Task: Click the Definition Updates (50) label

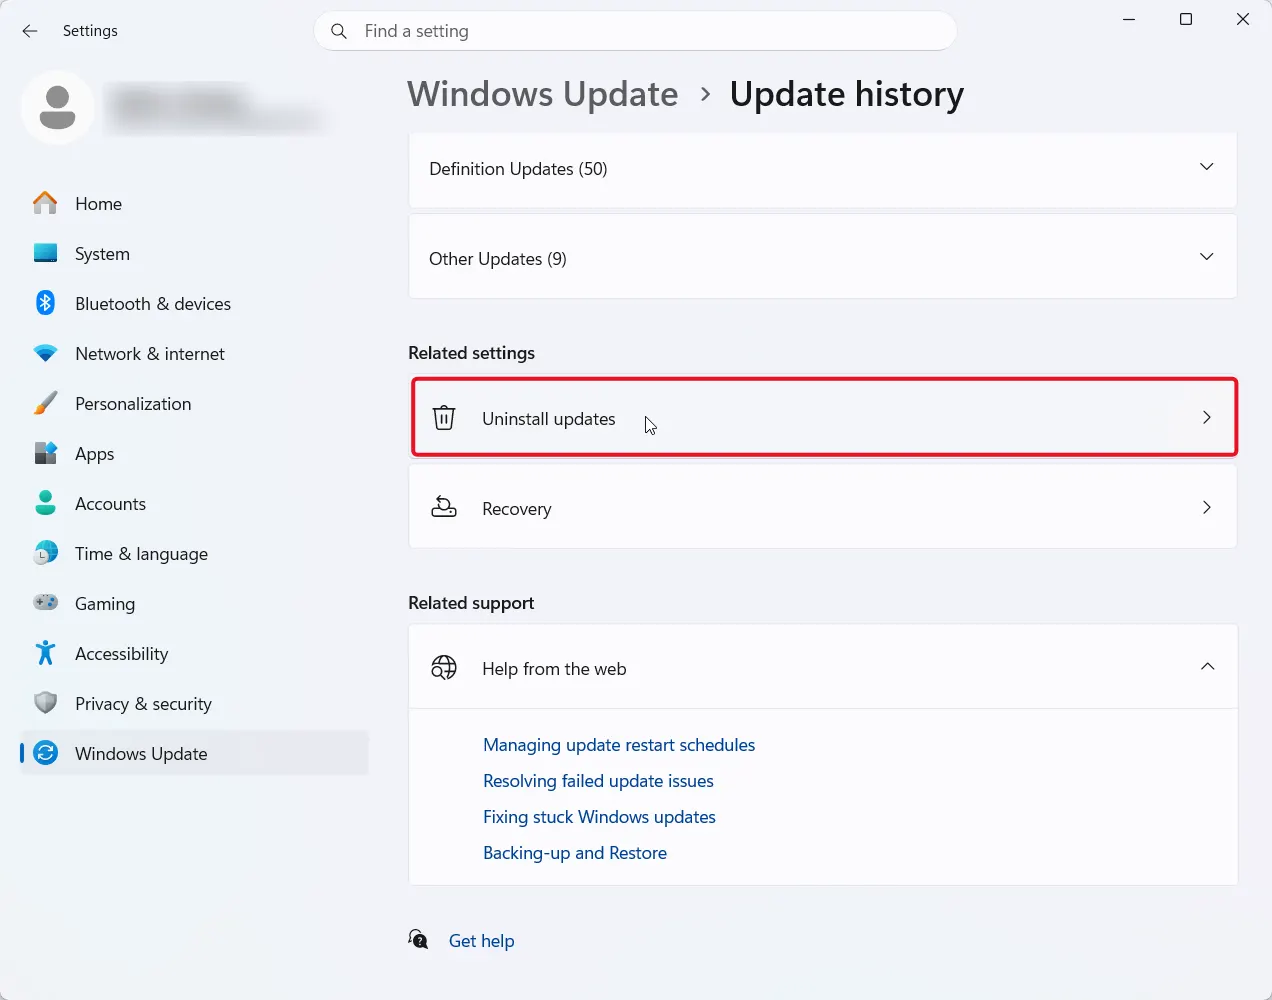Action: click(518, 169)
